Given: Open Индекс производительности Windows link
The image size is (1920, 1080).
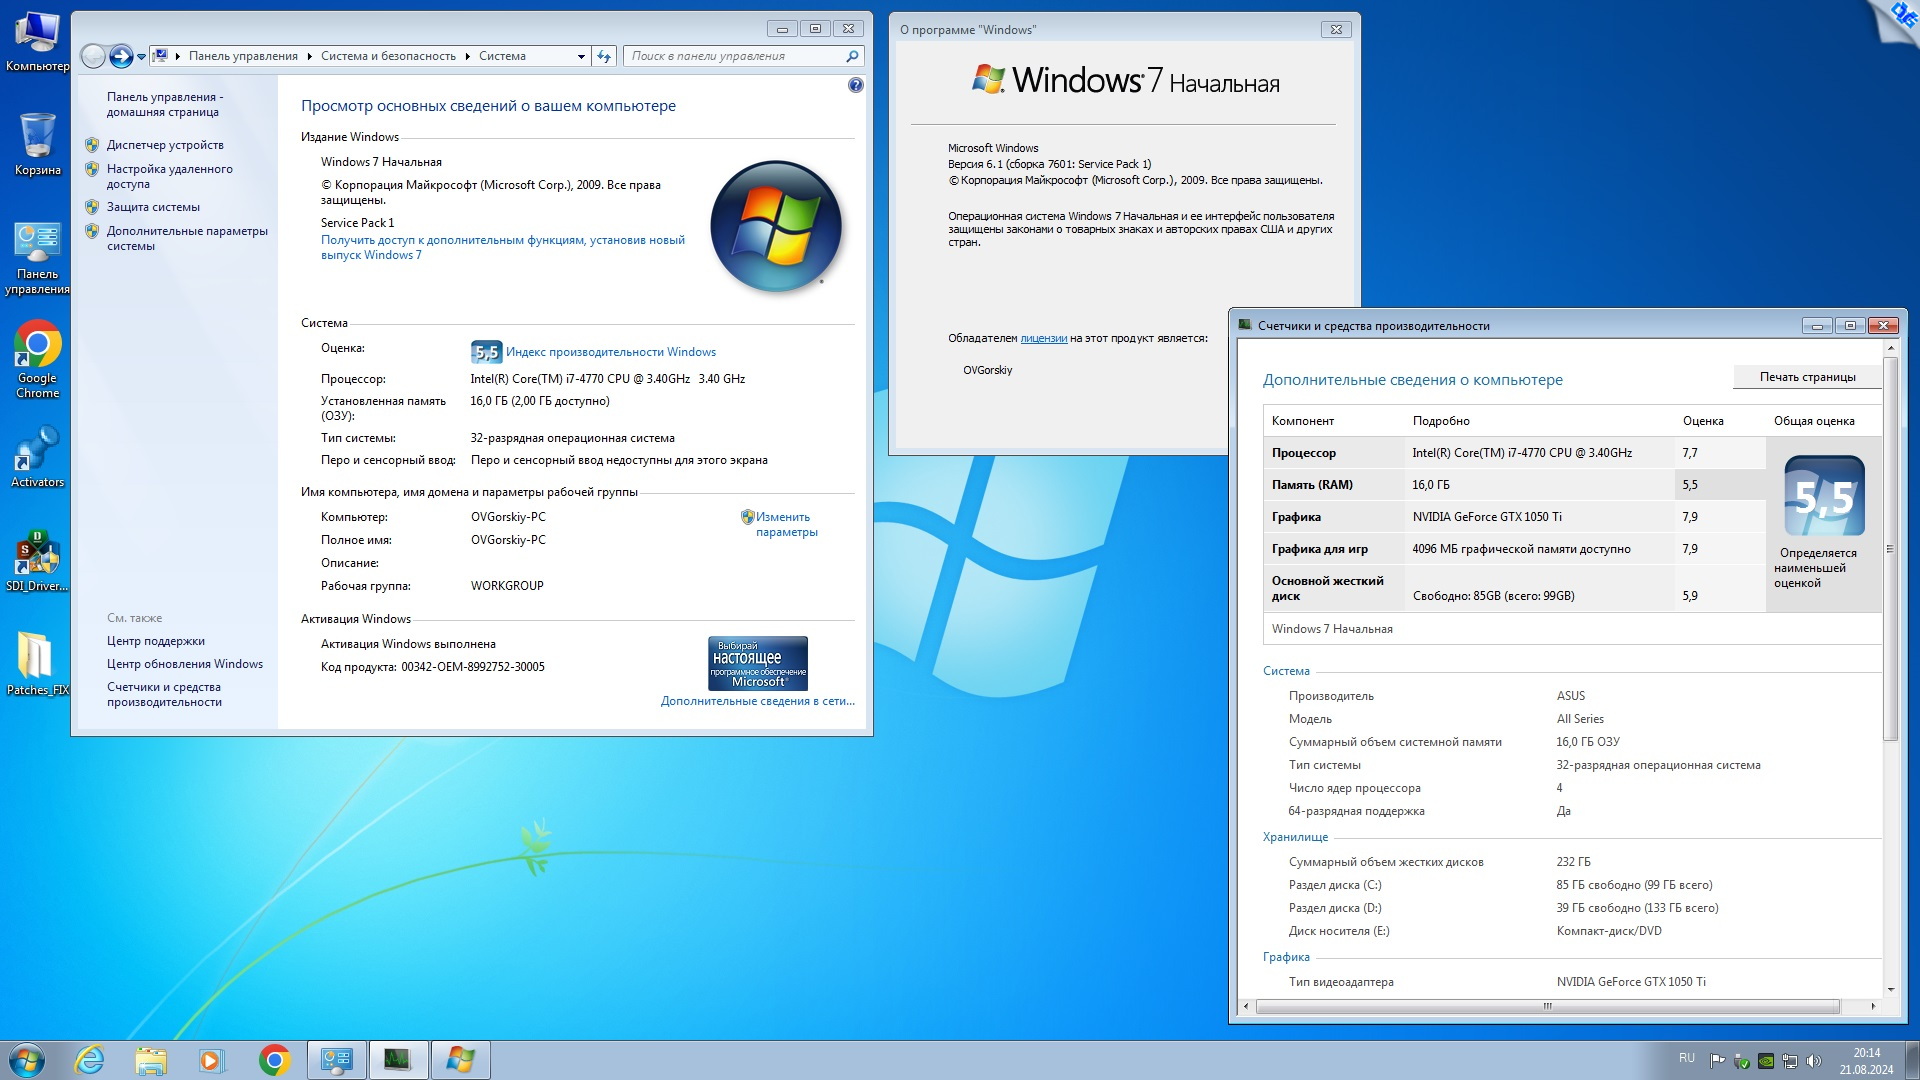Looking at the screenshot, I should click(610, 352).
